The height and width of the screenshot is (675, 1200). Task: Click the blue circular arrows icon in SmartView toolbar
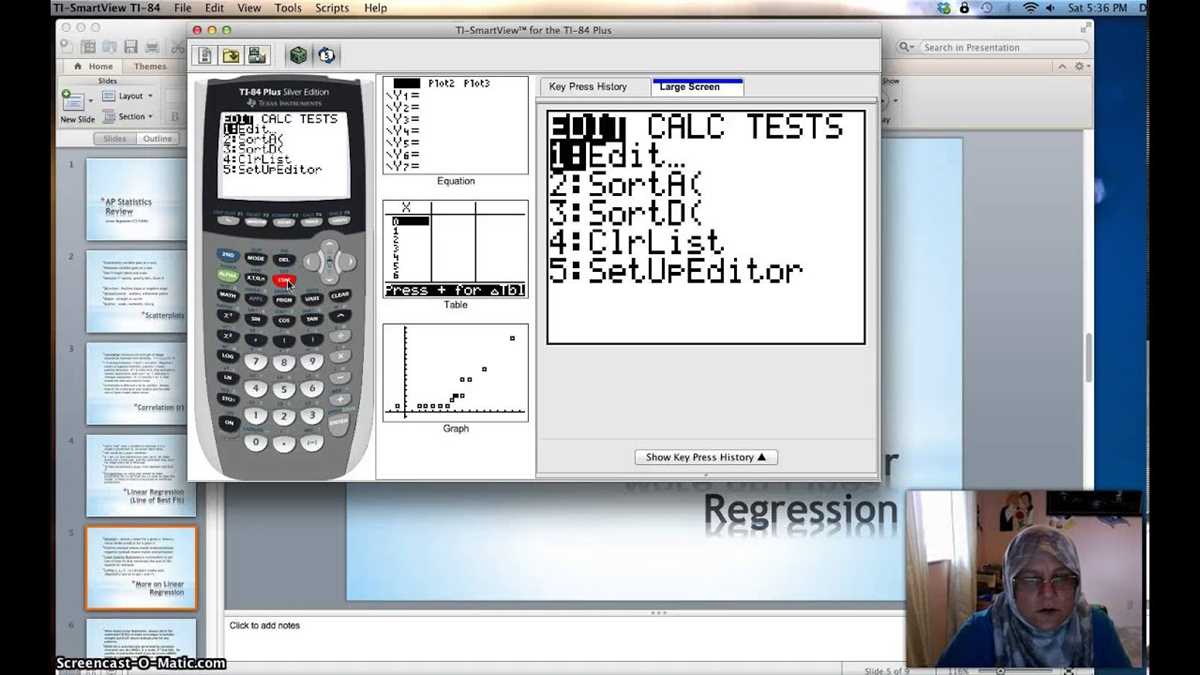pyautogui.click(x=326, y=55)
